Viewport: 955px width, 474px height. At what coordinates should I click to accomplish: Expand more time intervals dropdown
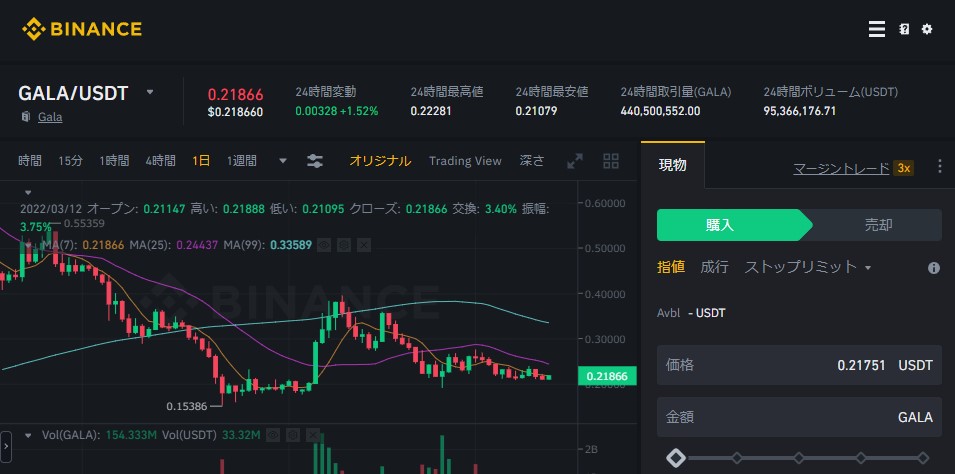[283, 161]
